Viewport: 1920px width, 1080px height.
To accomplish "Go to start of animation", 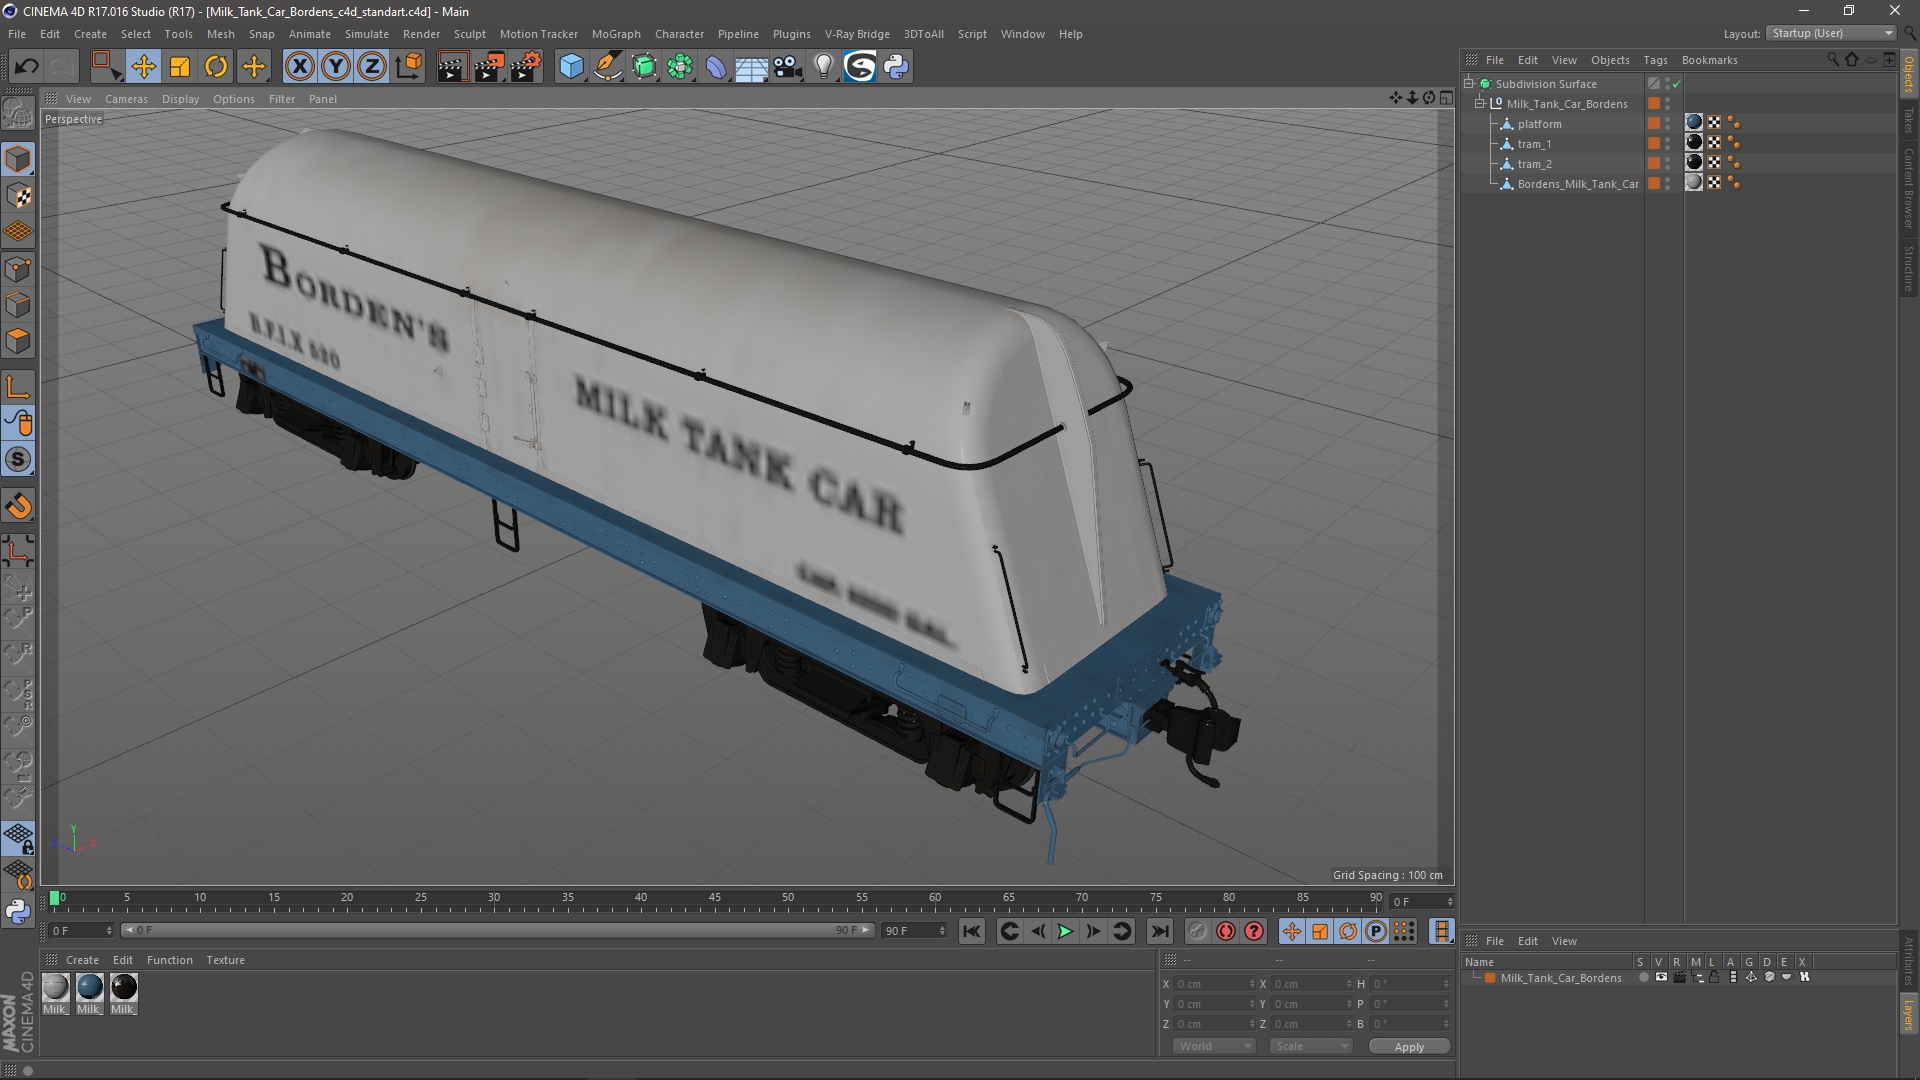I will [971, 931].
